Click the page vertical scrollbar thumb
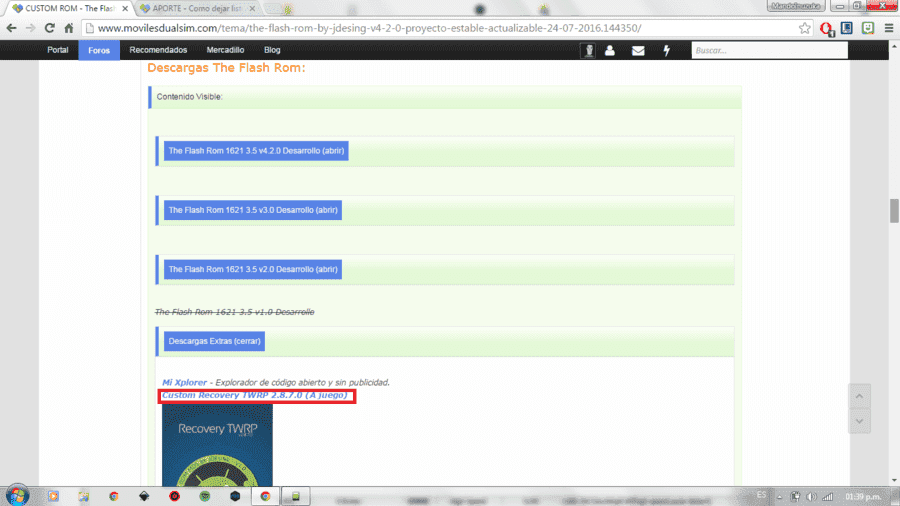The width and height of the screenshot is (900, 506). coord(894,211)
